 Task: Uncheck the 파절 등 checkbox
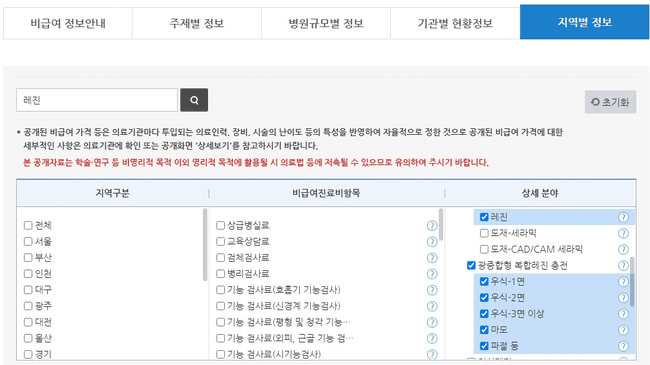pyautogui.click(x=484, y=346)
